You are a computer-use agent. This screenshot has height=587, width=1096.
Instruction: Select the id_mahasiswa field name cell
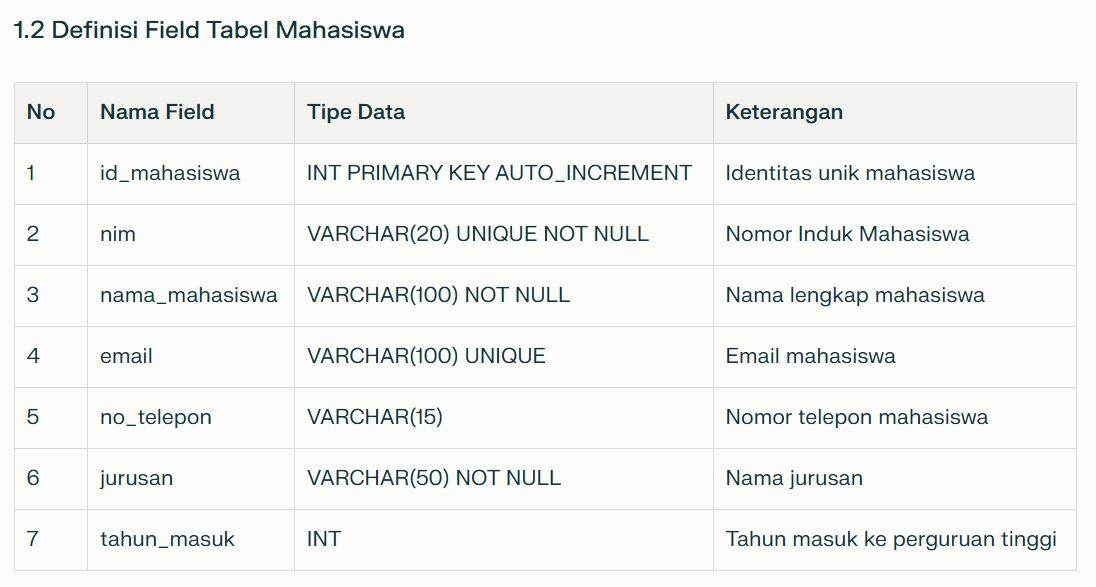(170, 173)
